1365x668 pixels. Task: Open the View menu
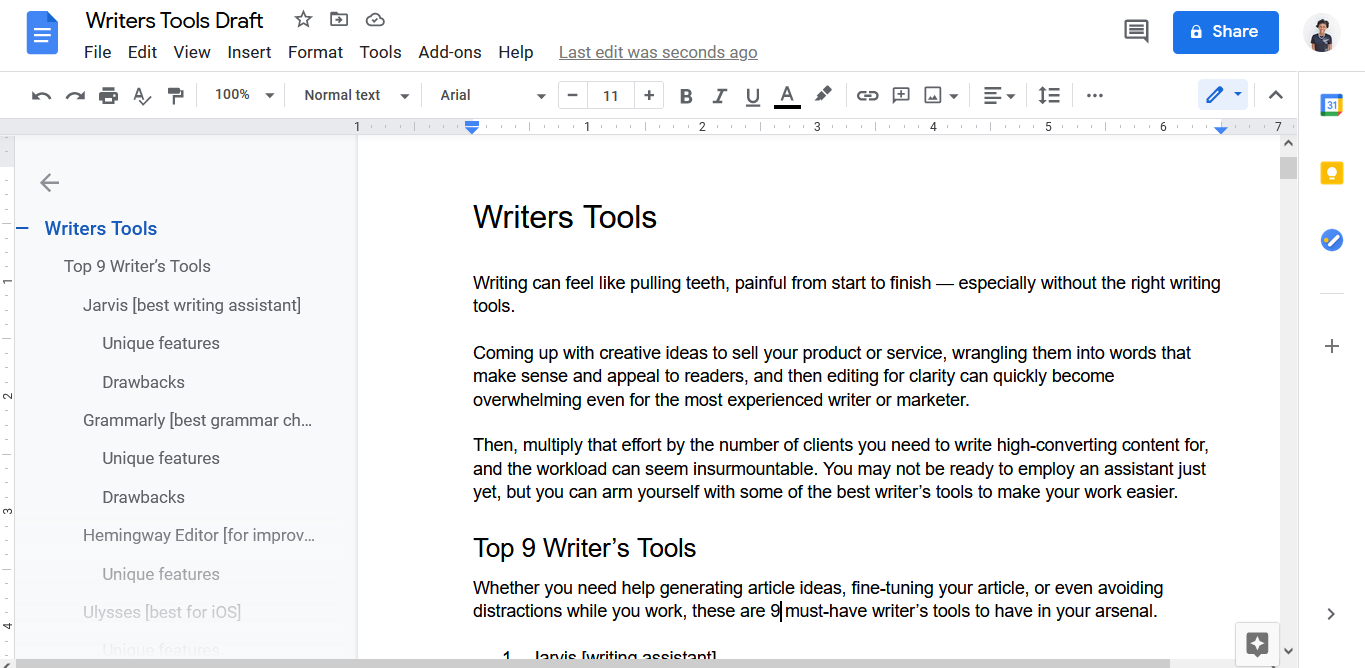[192, 52]
